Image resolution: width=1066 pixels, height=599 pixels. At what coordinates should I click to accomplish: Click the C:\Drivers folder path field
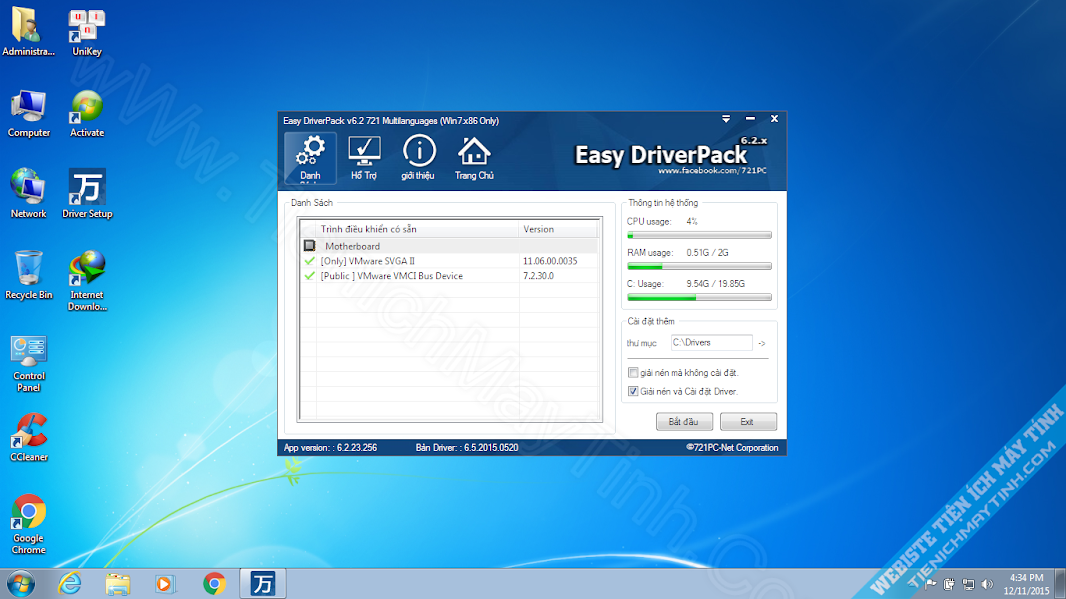click(x=711, y=343)
